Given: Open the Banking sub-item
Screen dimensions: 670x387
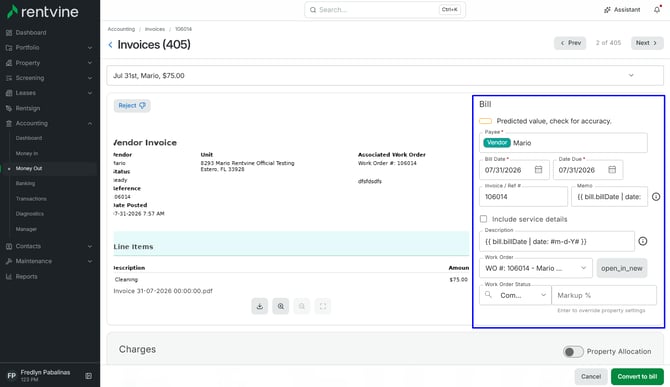Looking at the screenshot, I should (25, 183).
